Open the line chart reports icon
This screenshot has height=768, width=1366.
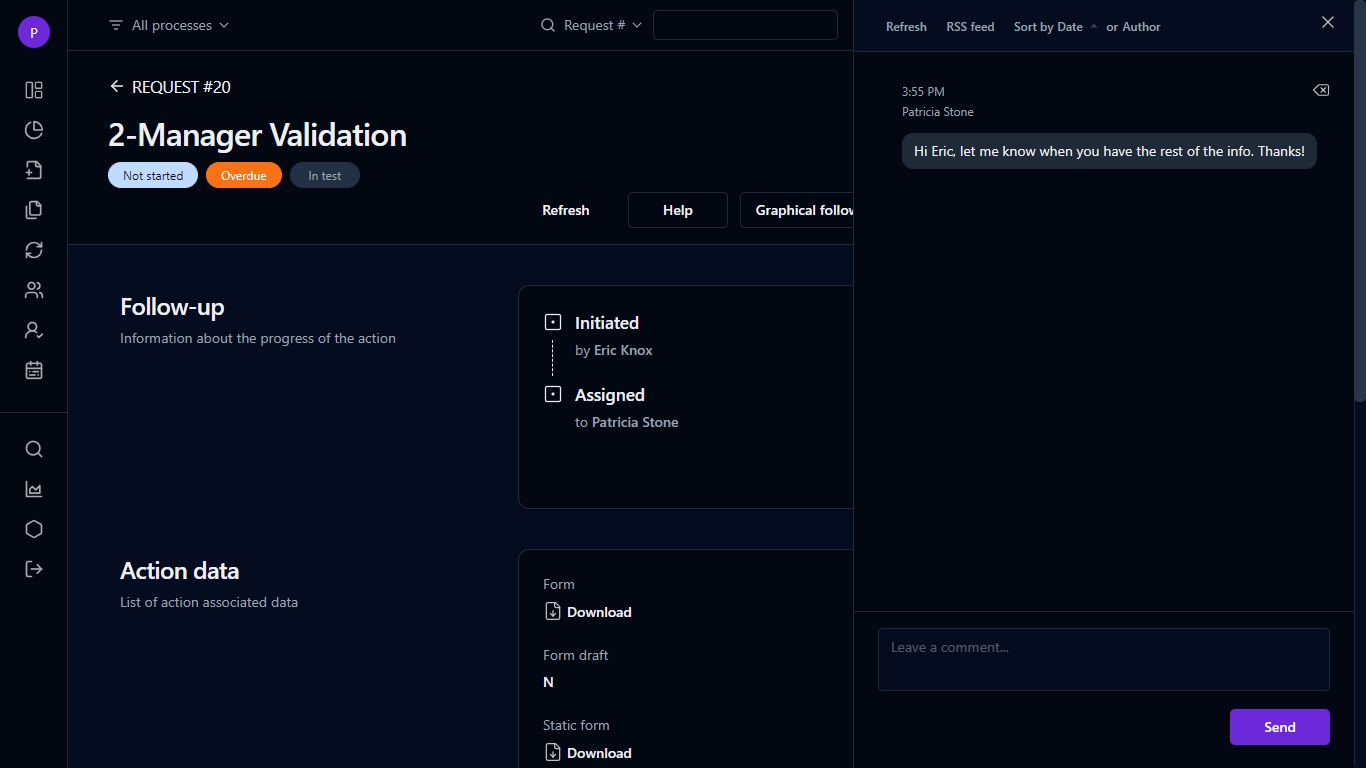pyautogui.click(x=34, y=489)
